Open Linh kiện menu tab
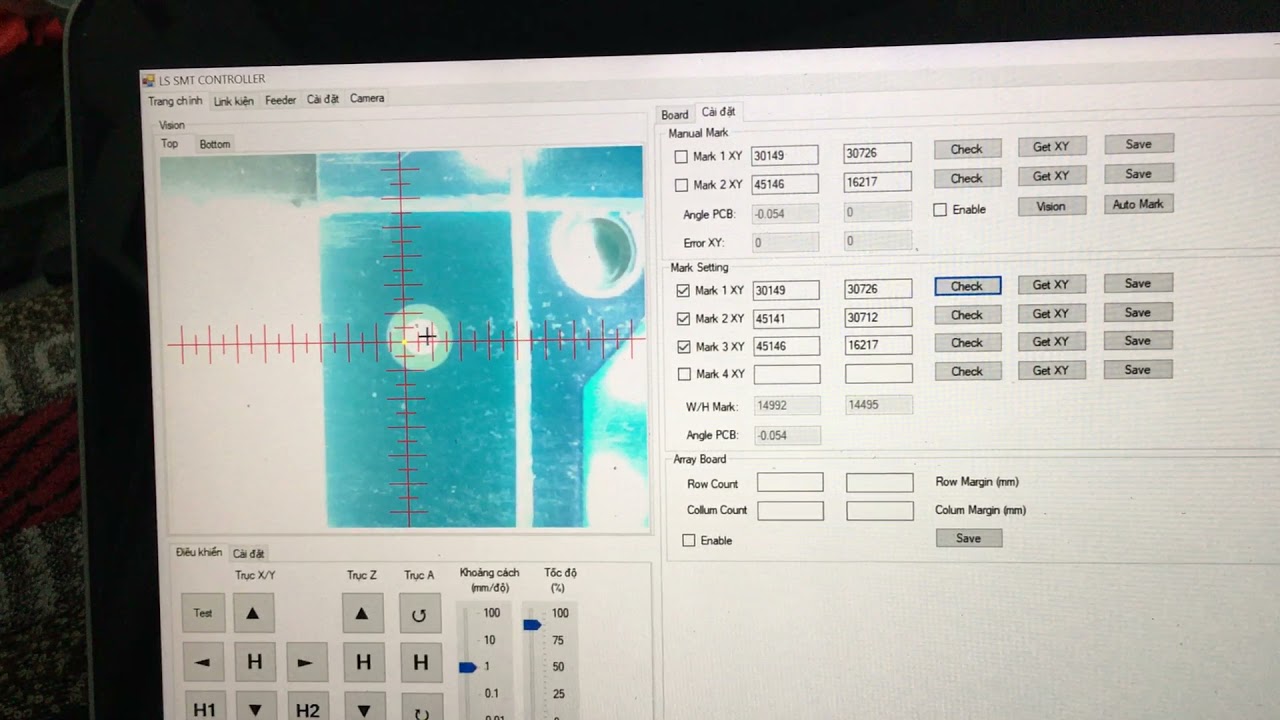 pos(234,101)
